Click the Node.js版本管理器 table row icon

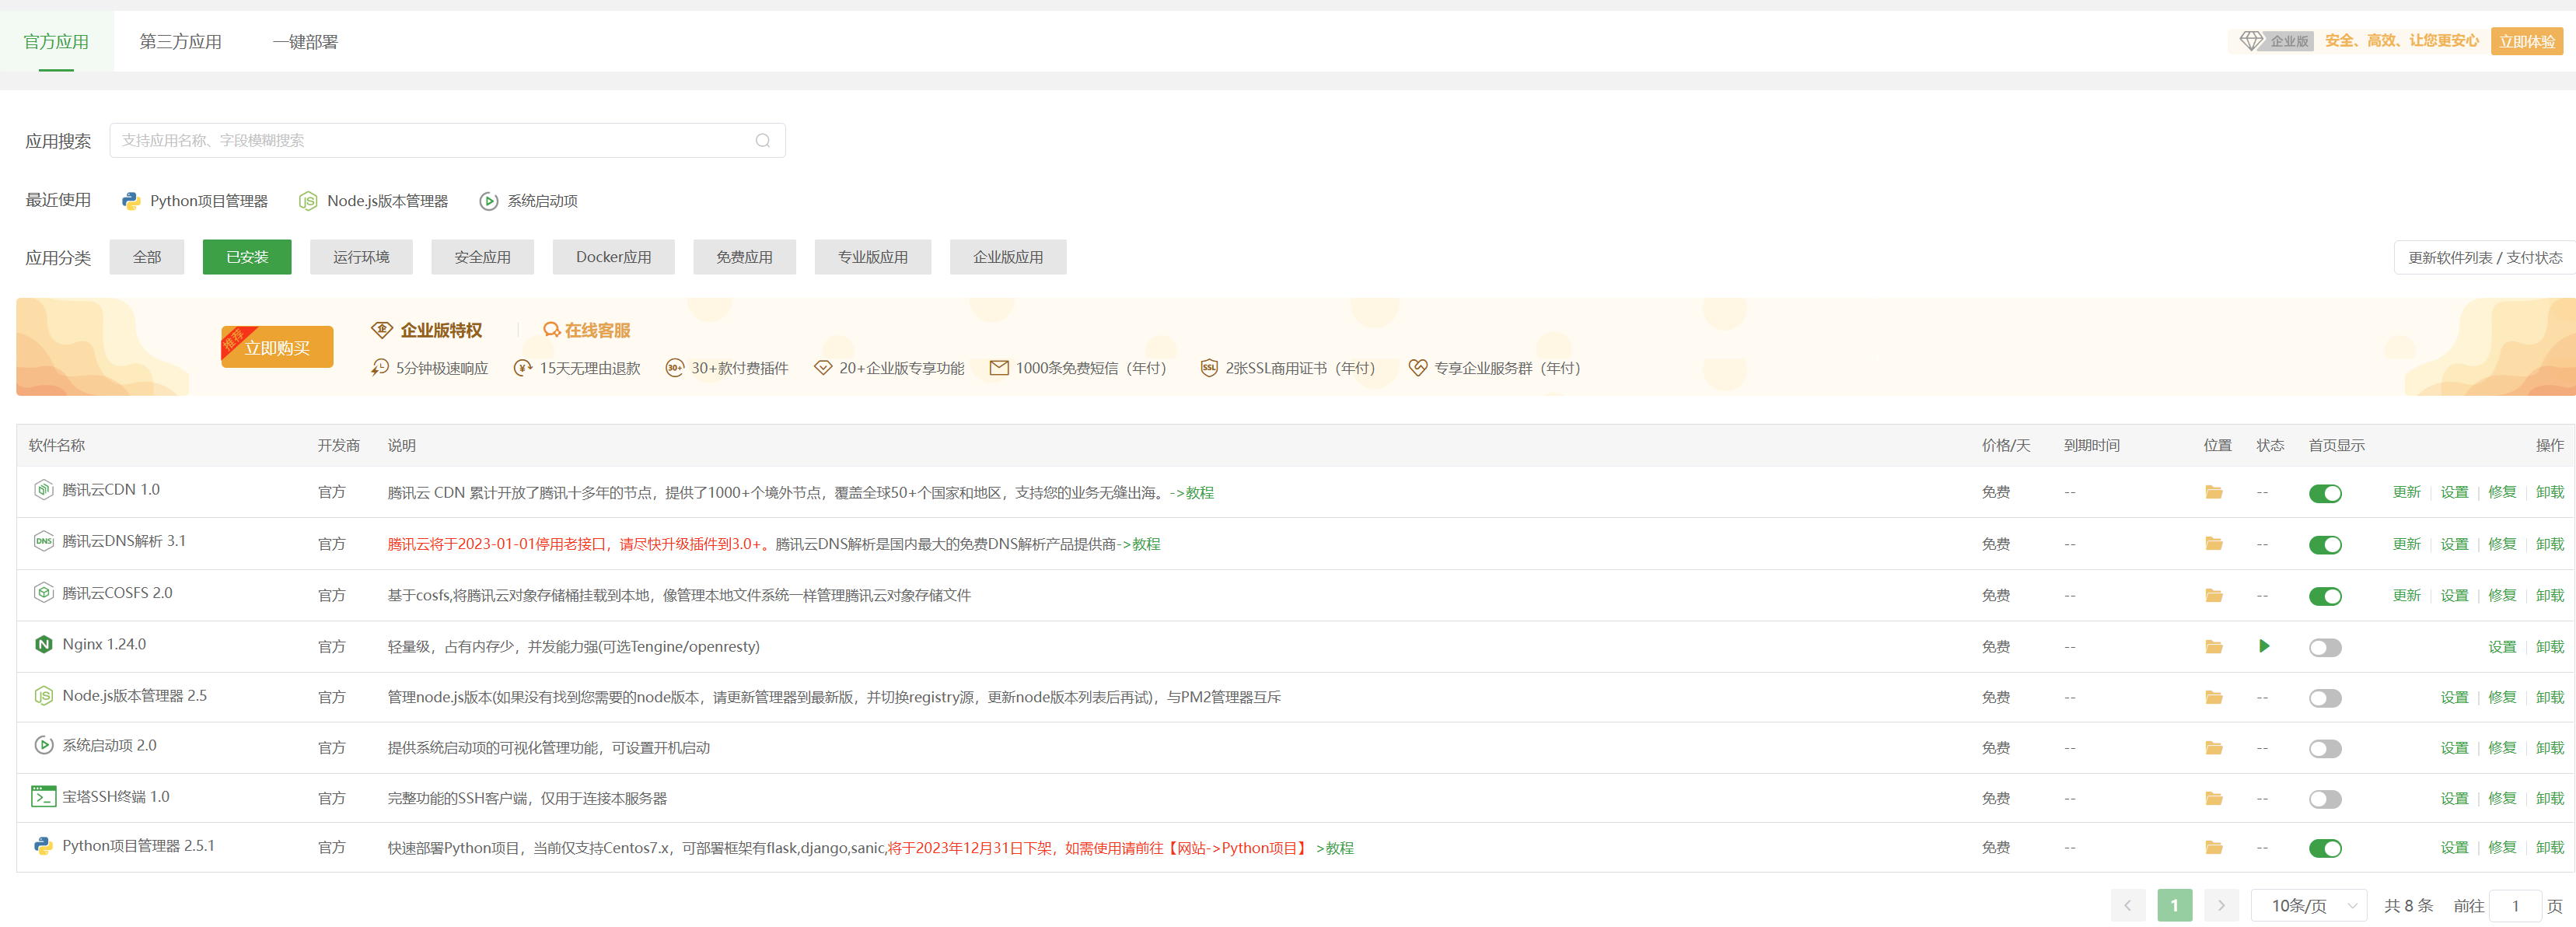coord(43,696)
